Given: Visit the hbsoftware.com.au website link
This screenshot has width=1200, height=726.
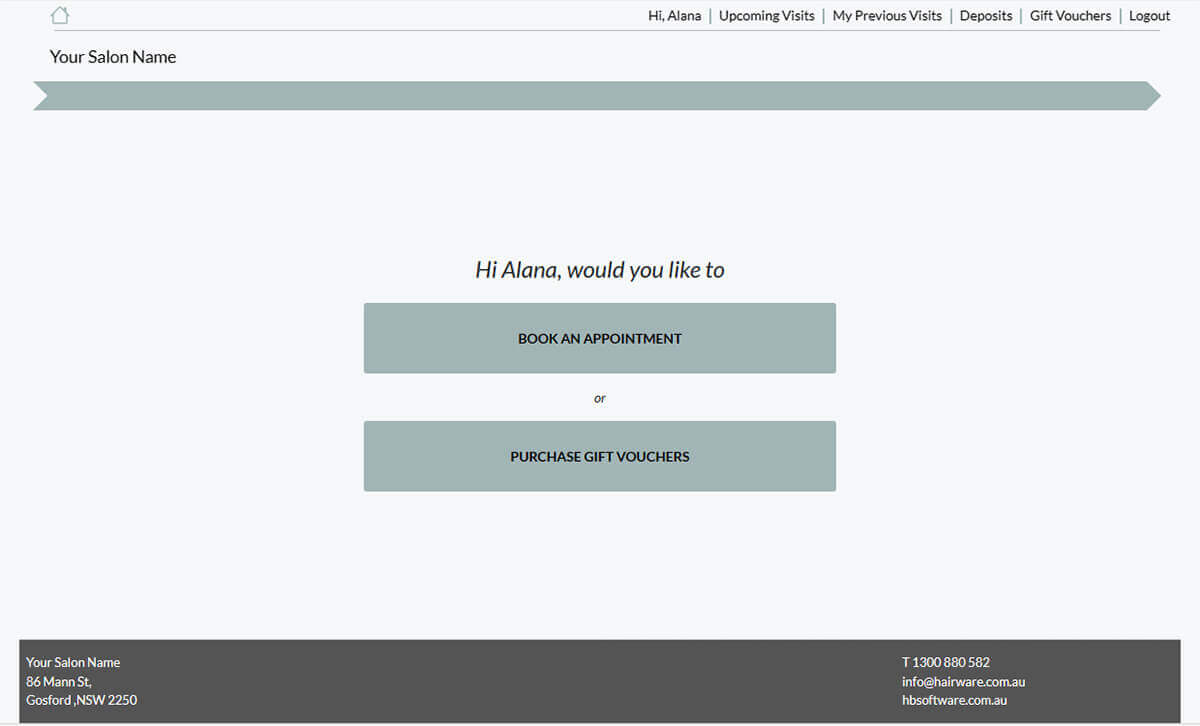Looking at the screenshot, I should pyautogui.click(x=954, y=700).
